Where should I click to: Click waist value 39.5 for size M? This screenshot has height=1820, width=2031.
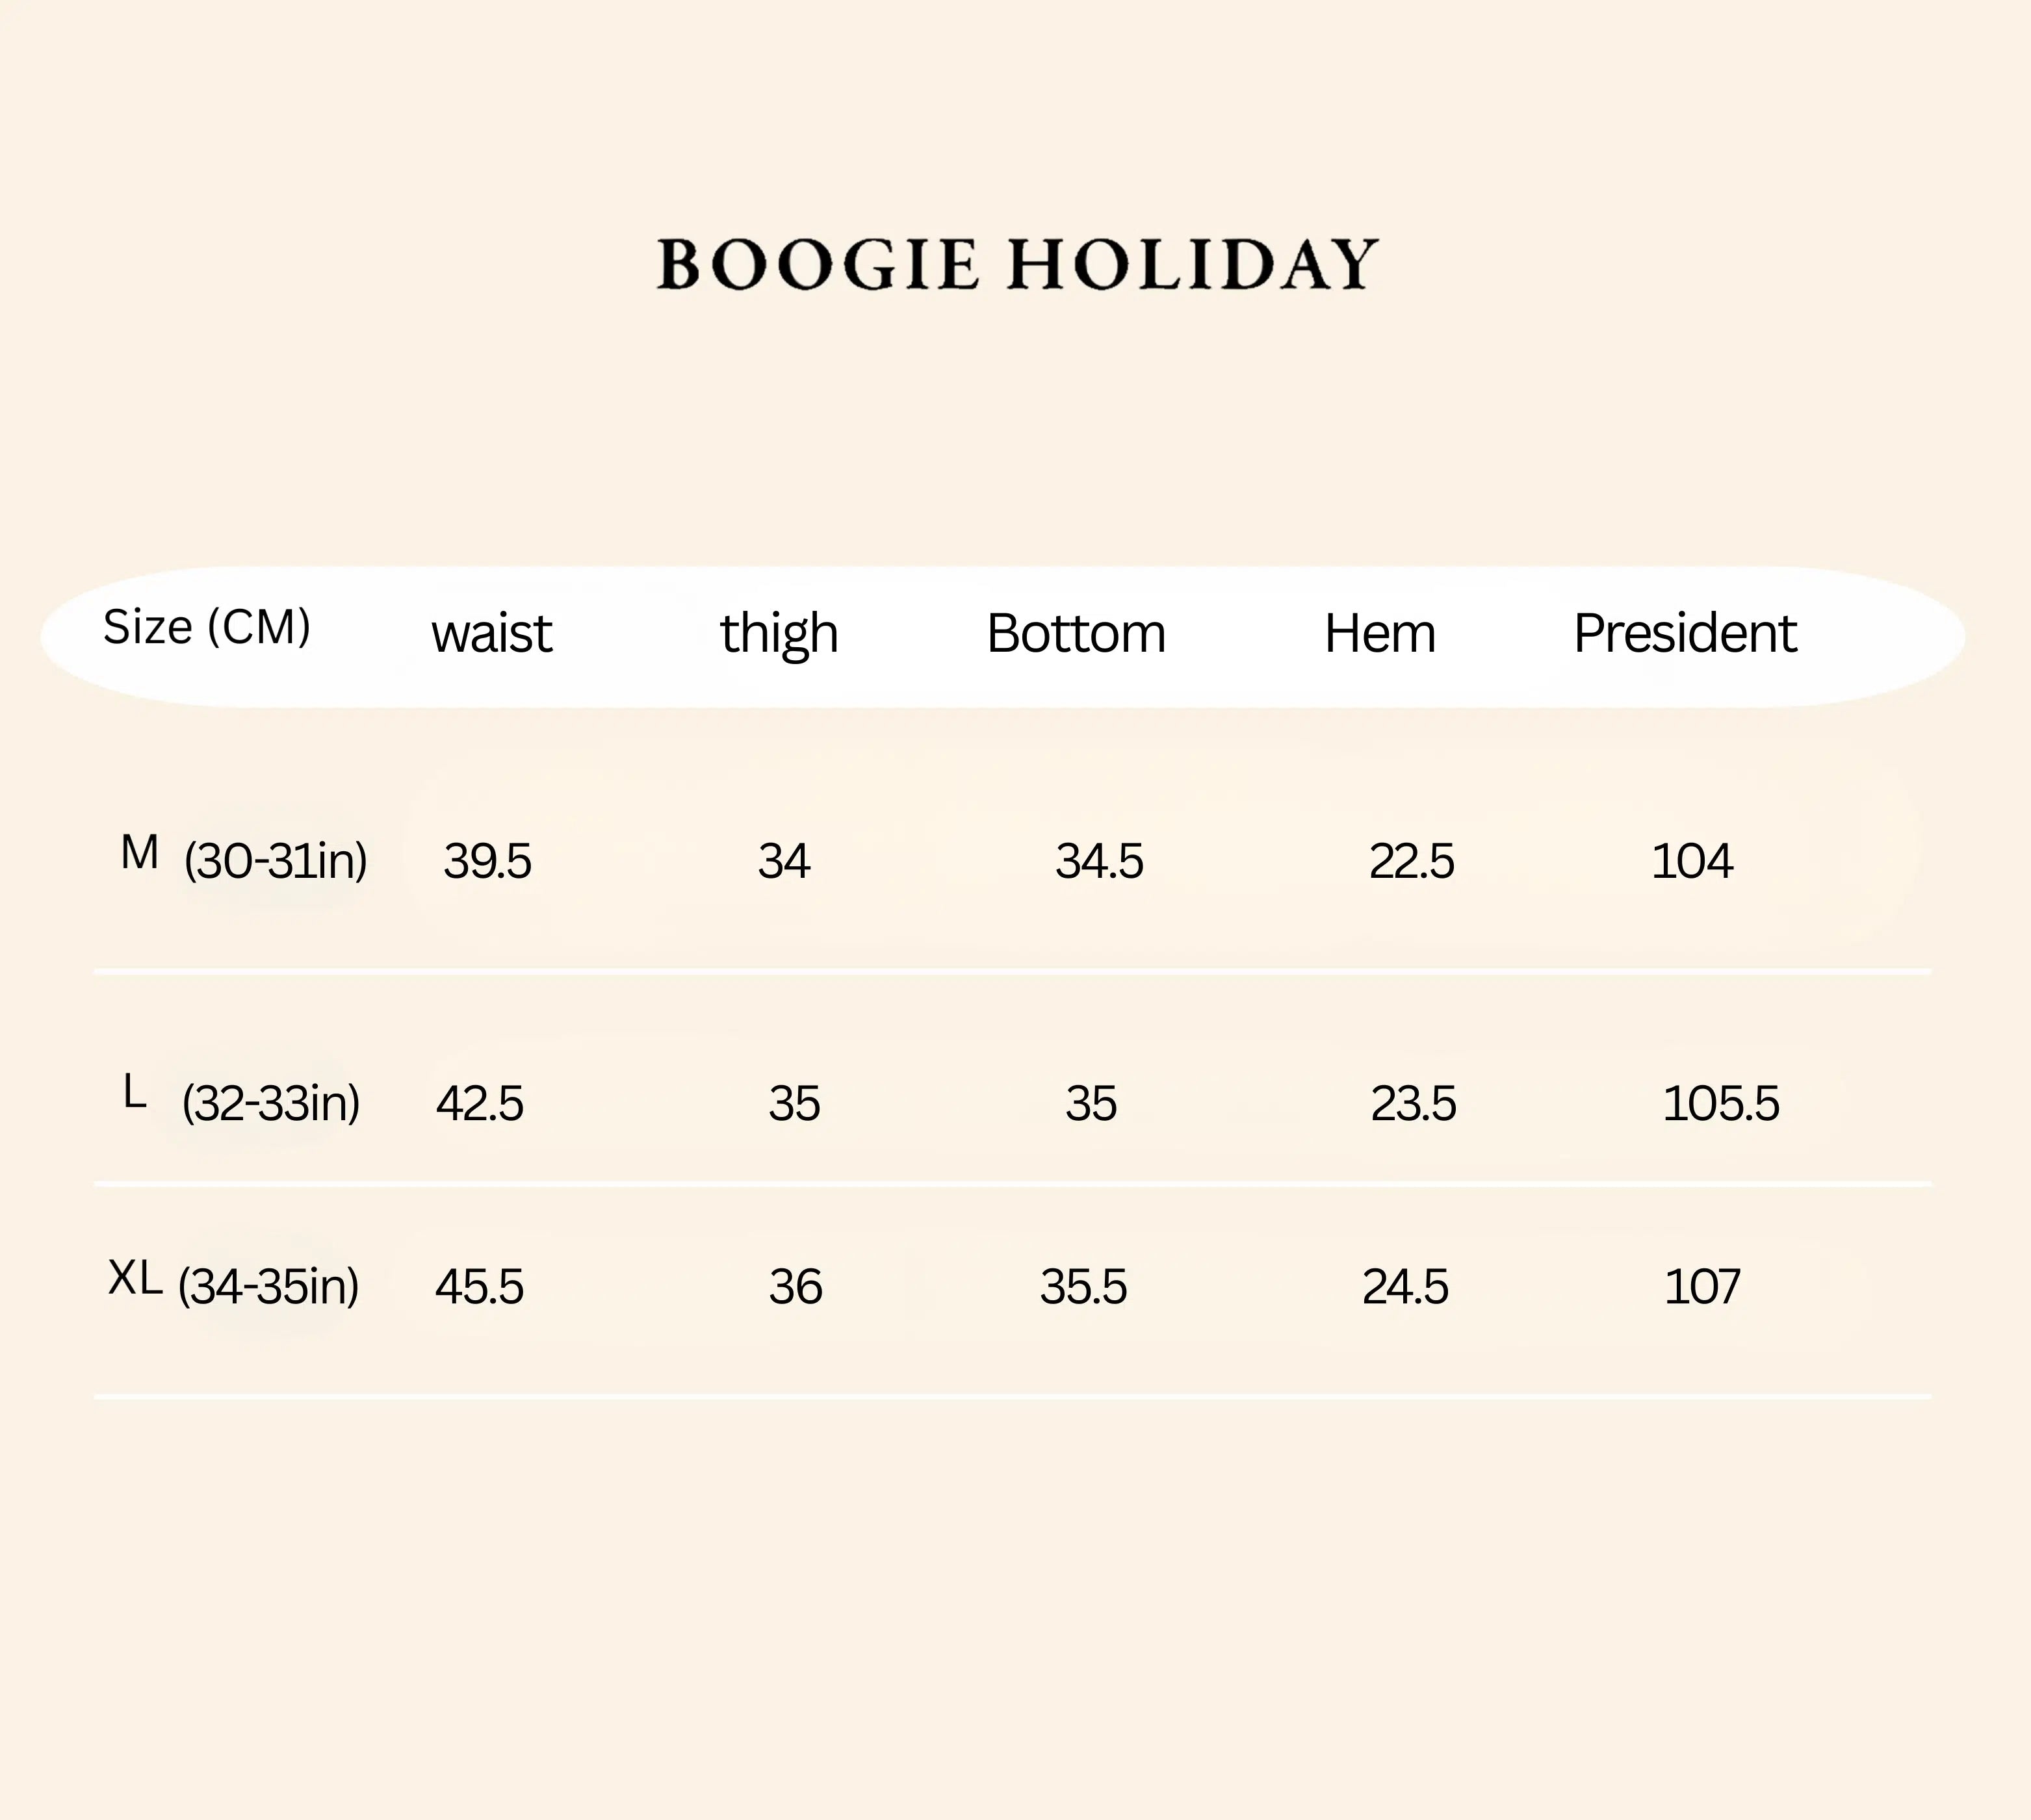tap(487, 861)
